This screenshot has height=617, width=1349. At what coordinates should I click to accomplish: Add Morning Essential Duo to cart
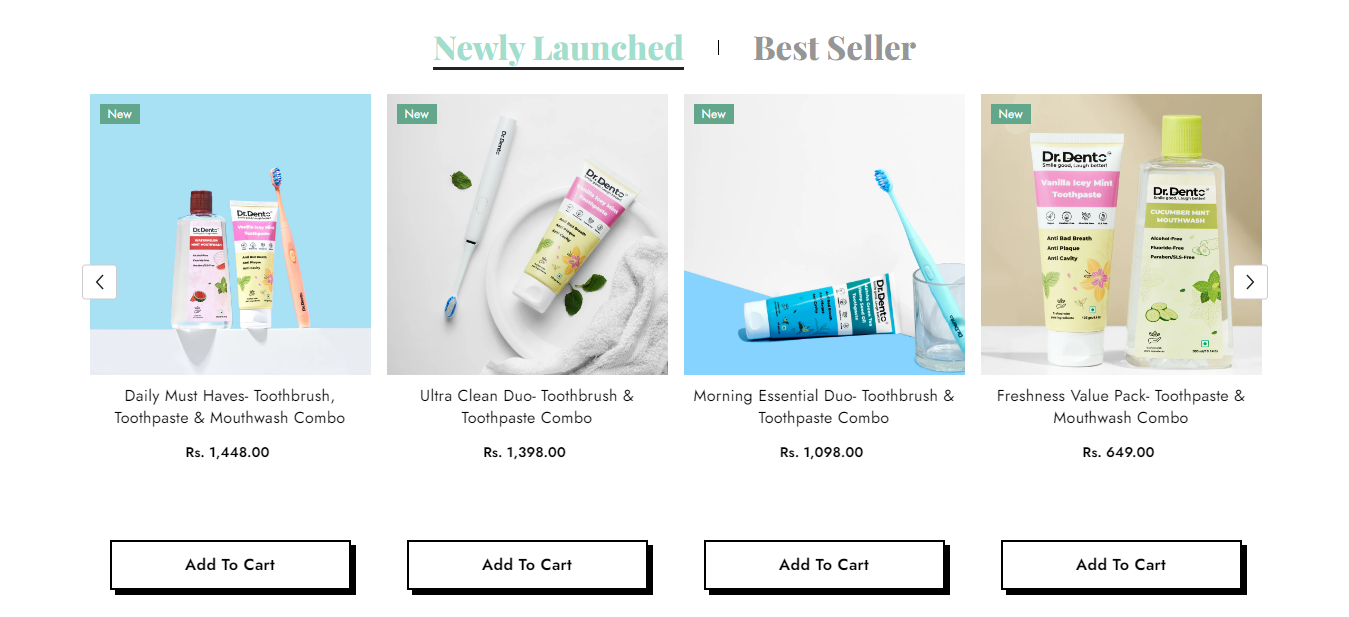pos(824,565)
